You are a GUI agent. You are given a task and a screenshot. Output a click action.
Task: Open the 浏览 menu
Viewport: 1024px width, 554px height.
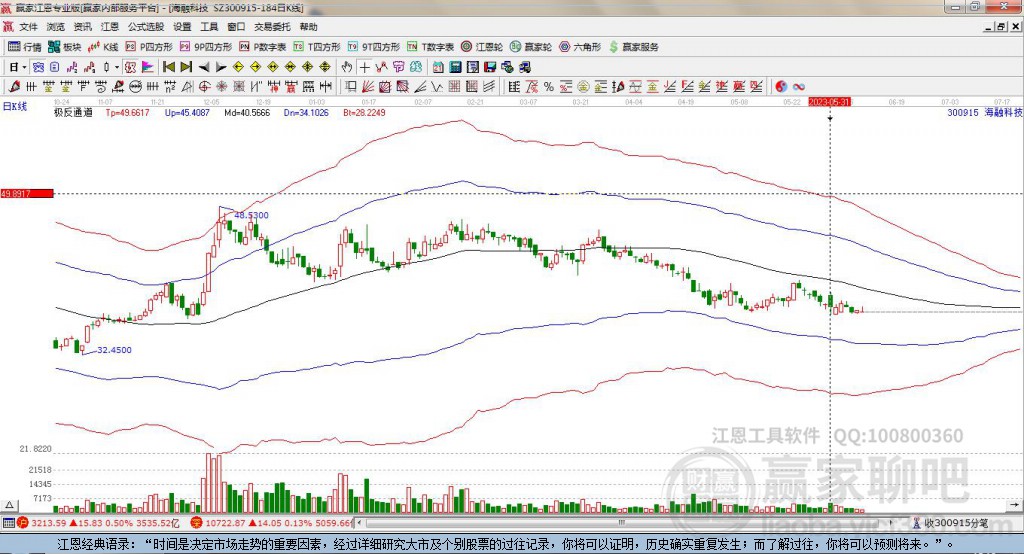click(x=56, y=27)
